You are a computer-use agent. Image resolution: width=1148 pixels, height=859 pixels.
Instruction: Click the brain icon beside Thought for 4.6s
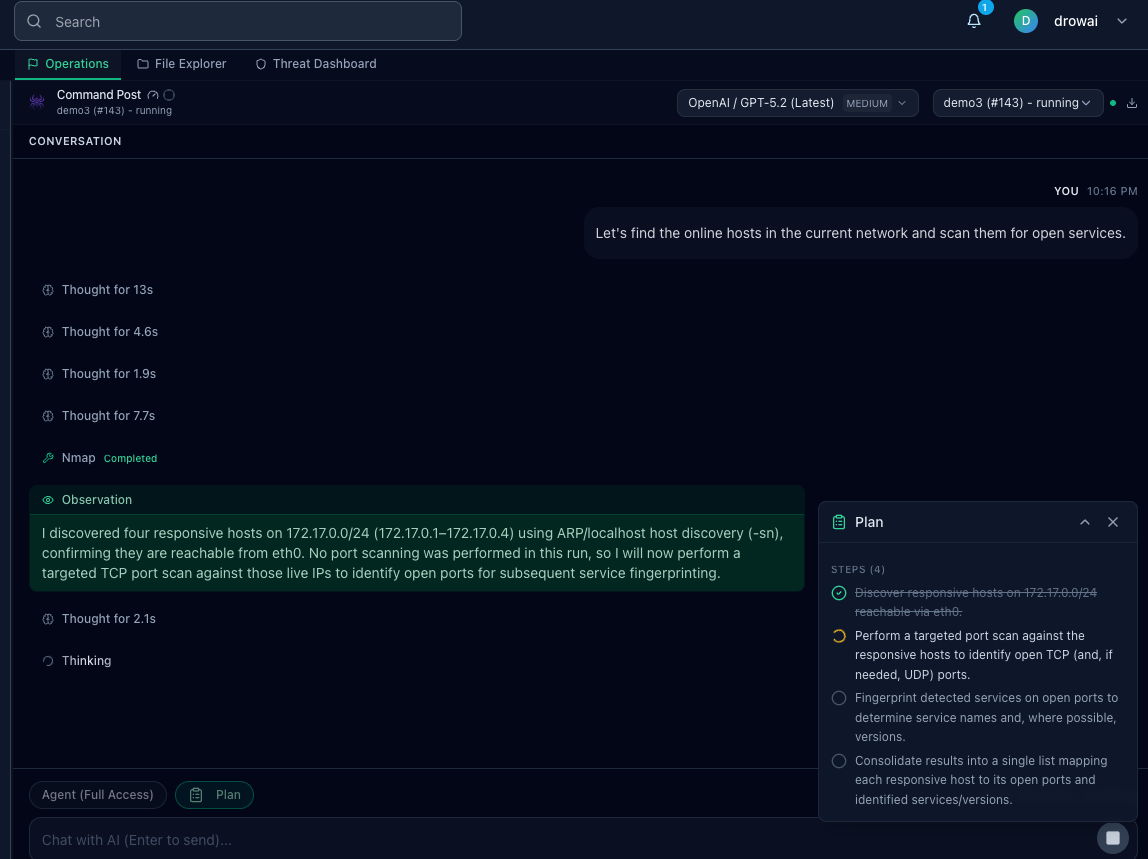(x=48, y=332)
